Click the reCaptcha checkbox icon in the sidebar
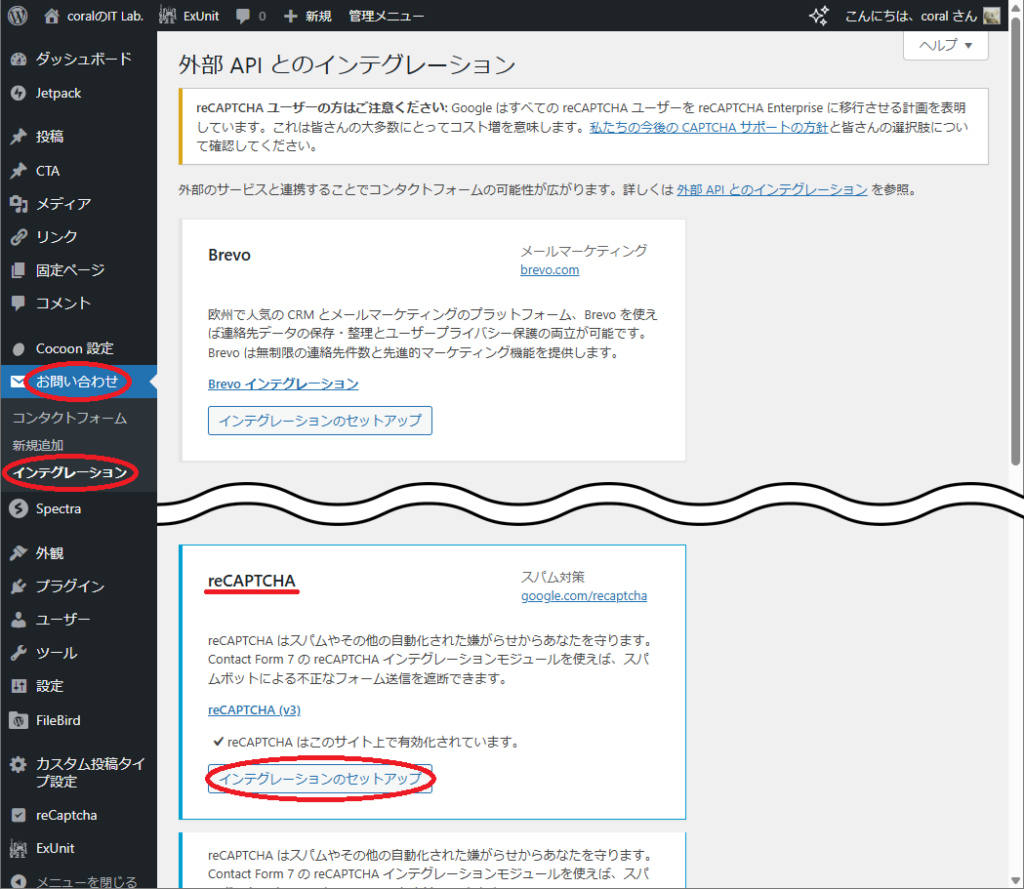 (18, 816)
